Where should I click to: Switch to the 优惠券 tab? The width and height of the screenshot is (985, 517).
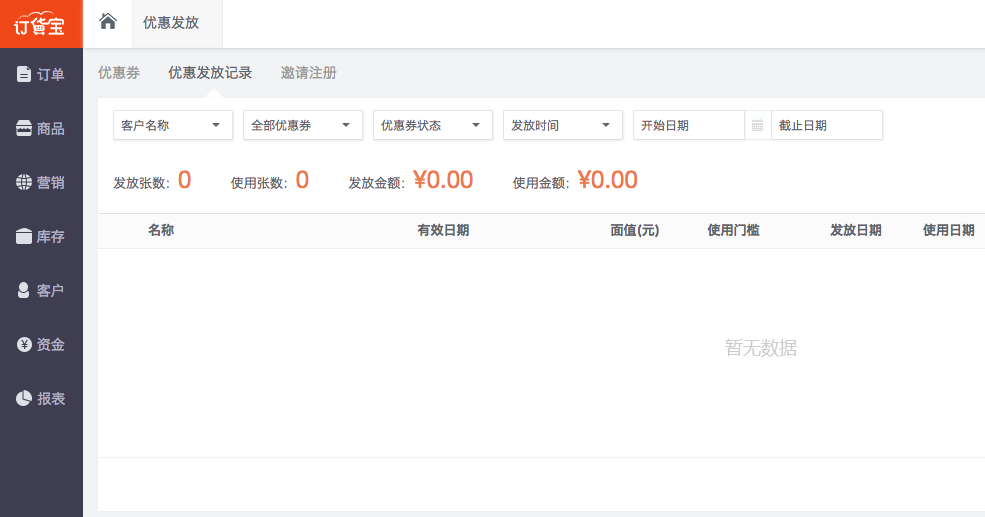pos(119,73)
